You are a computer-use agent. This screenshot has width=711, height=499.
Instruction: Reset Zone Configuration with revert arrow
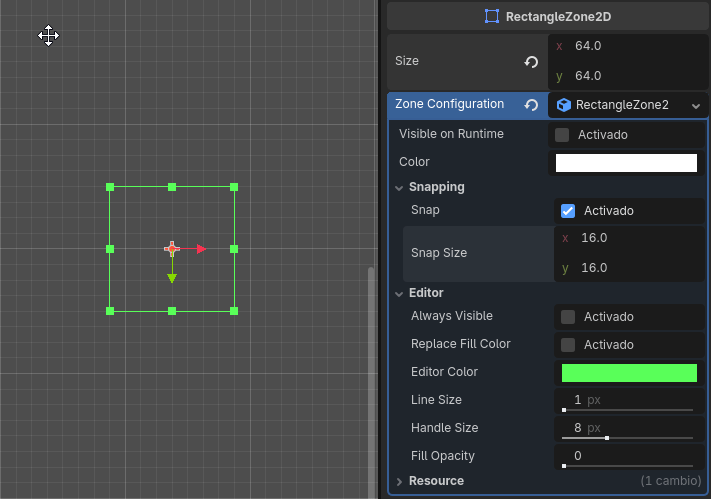[531, 105]
